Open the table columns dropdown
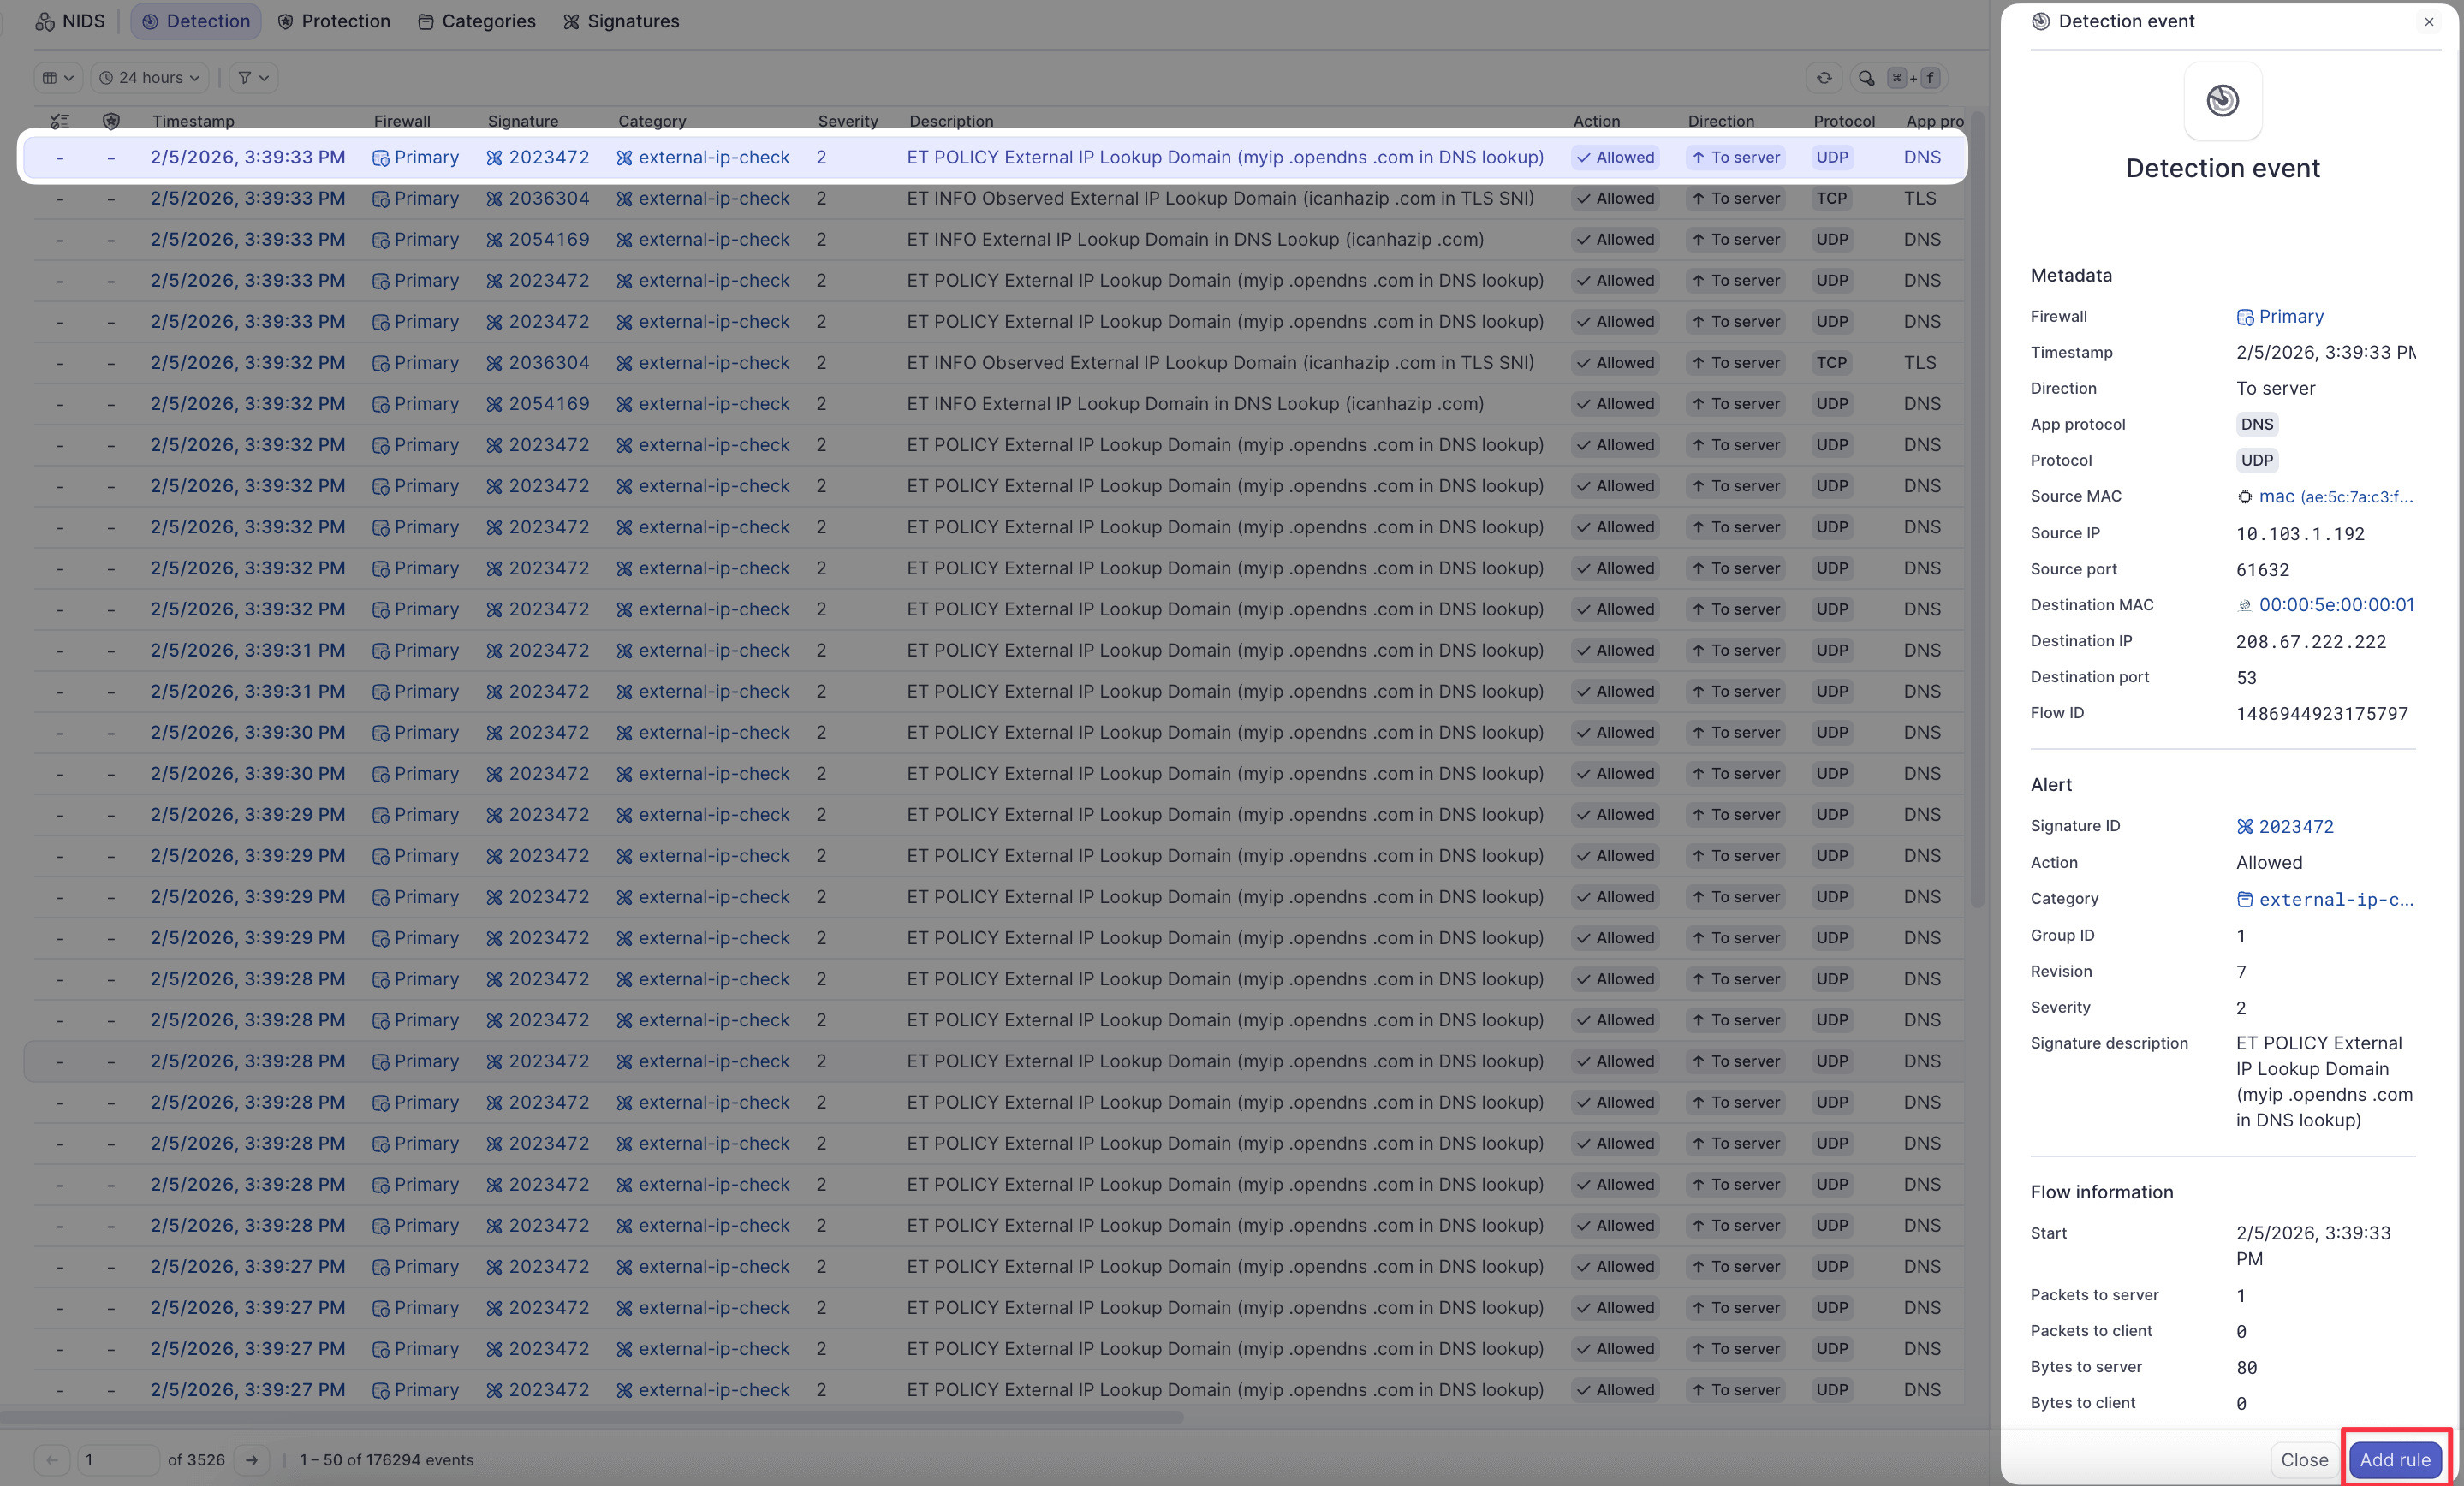Viewport: 2464px width, 1486px height. click(58, 78)
